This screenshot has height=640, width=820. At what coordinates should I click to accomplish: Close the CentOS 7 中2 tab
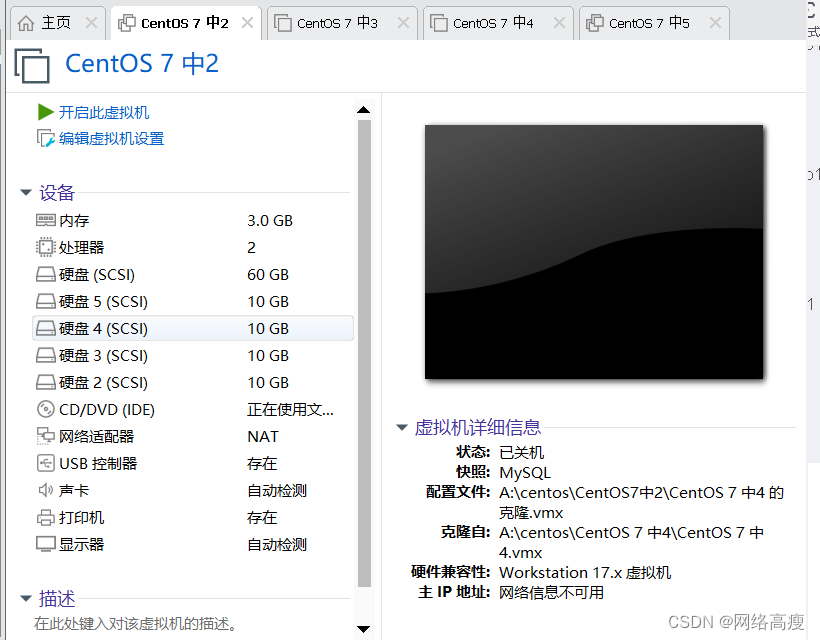click(x=247, y=23)
